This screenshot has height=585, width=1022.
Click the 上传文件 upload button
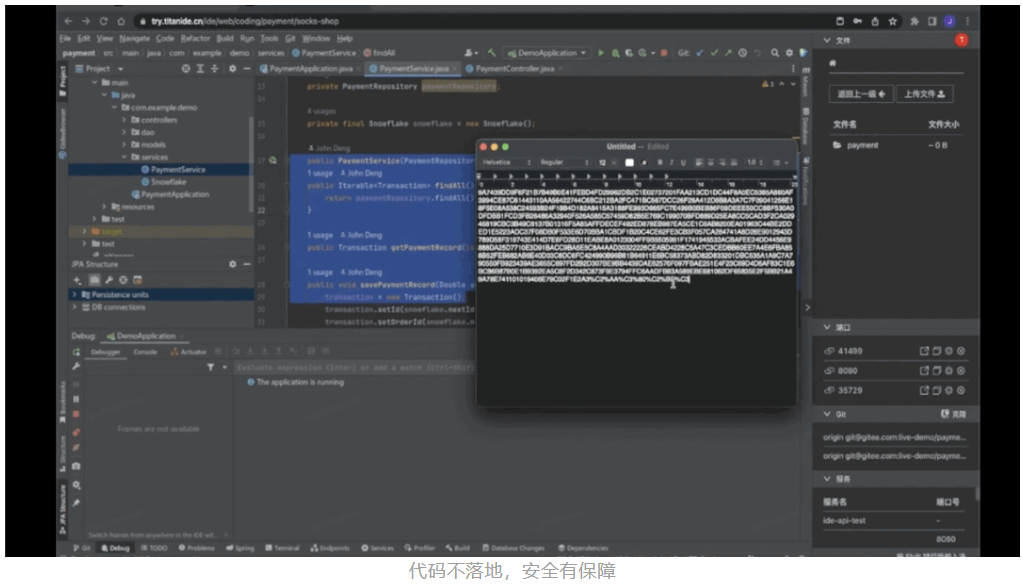[925, 94]
